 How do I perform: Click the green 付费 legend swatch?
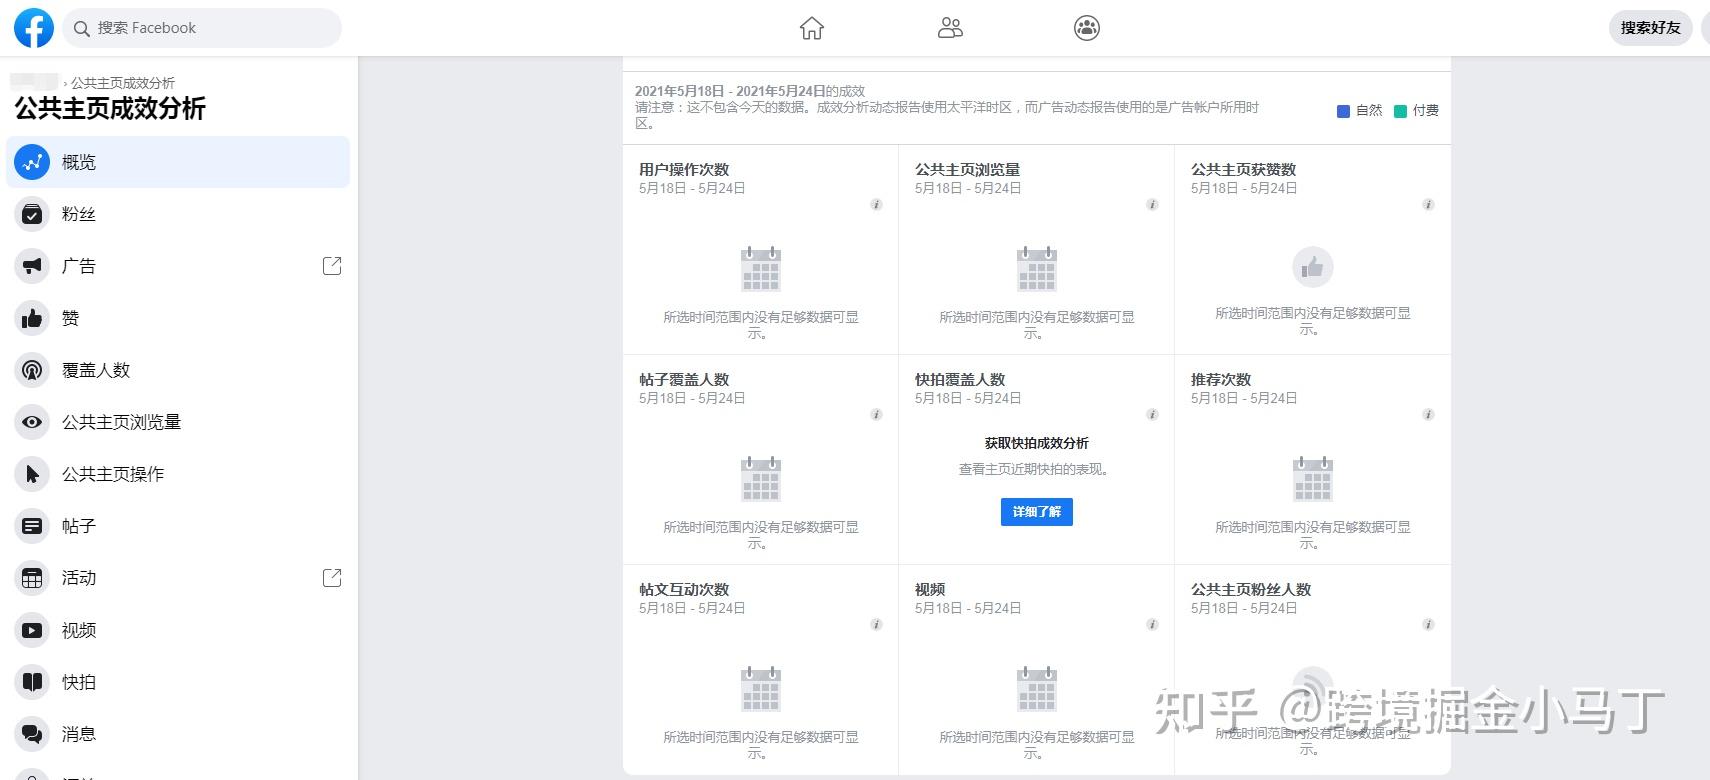point(1400,111)
